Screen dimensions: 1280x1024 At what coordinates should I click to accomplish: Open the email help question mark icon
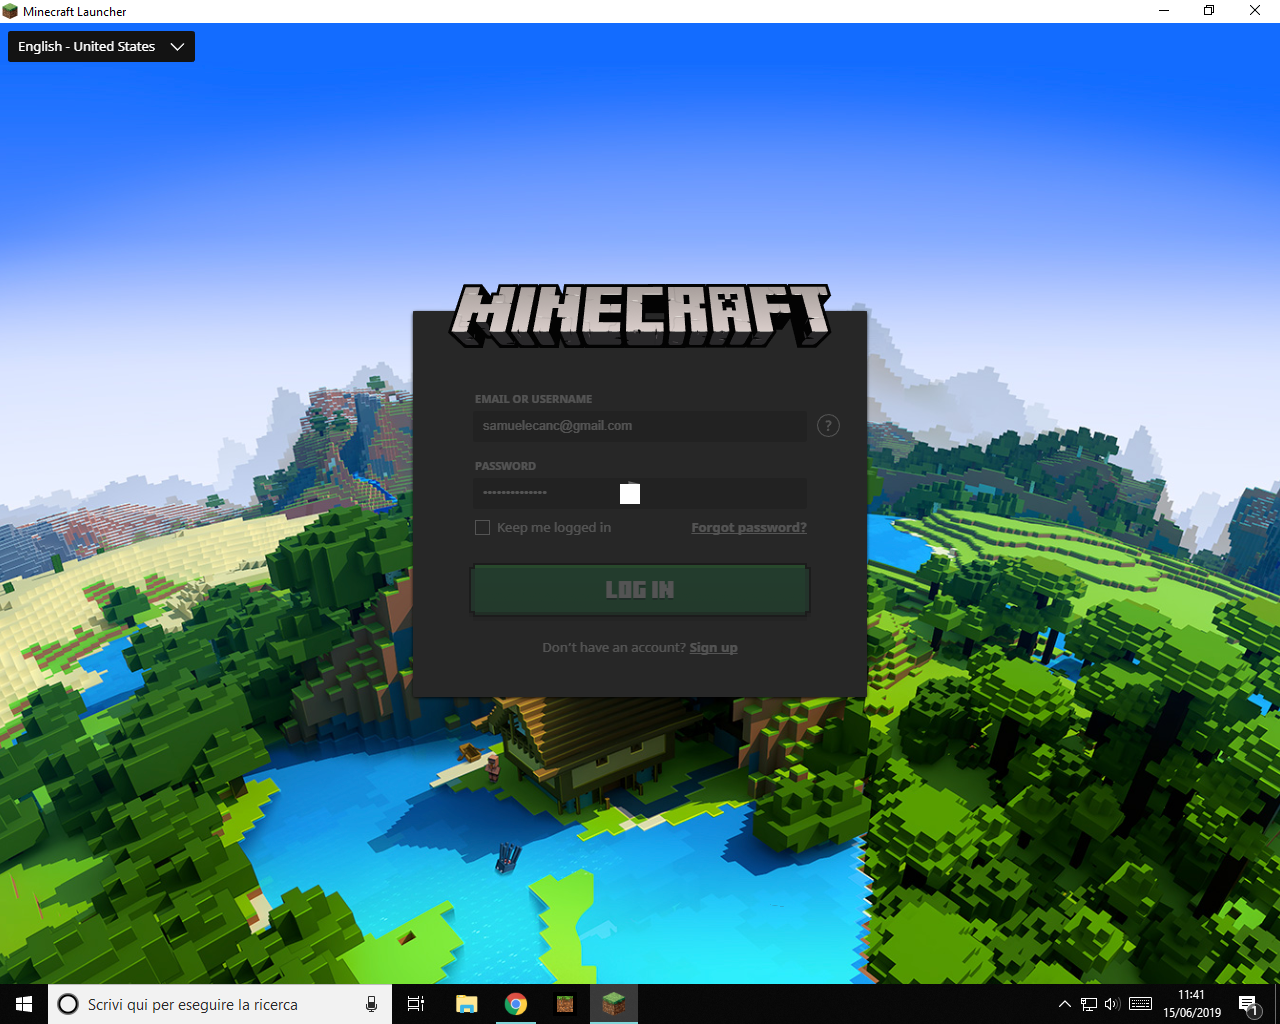(x=828, y=426)
